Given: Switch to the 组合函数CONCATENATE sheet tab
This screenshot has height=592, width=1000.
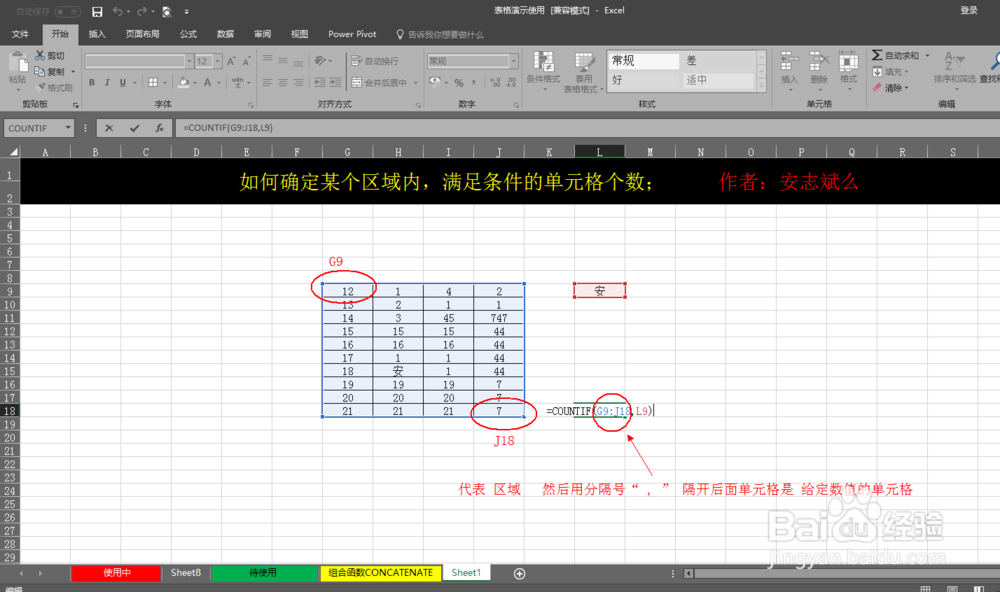Looking at the screenshot, I should click(x=380, y=573).
